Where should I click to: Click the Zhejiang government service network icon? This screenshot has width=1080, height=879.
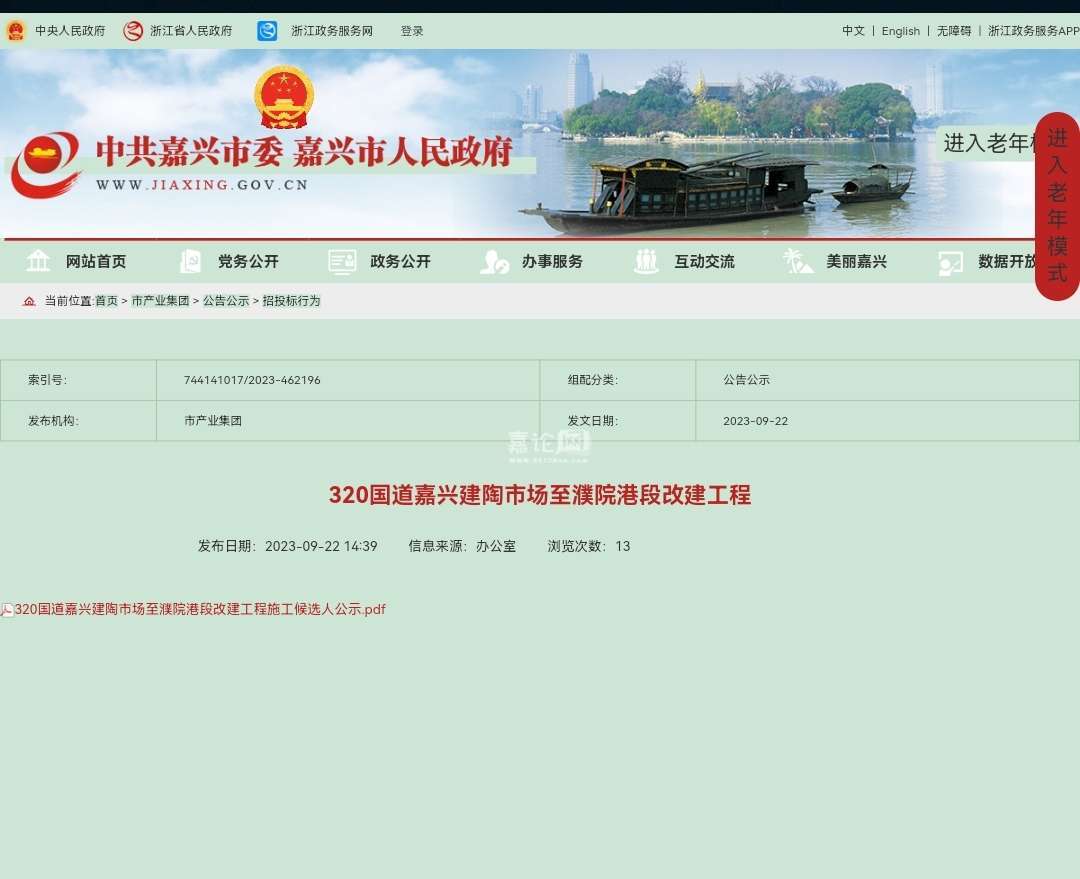click(x=267, y=31)
